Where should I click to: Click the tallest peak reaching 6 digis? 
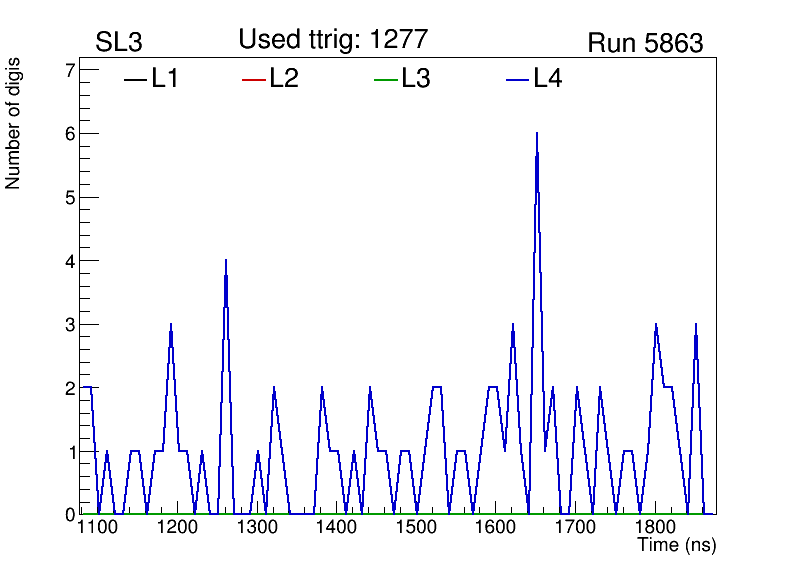(537, 134)
